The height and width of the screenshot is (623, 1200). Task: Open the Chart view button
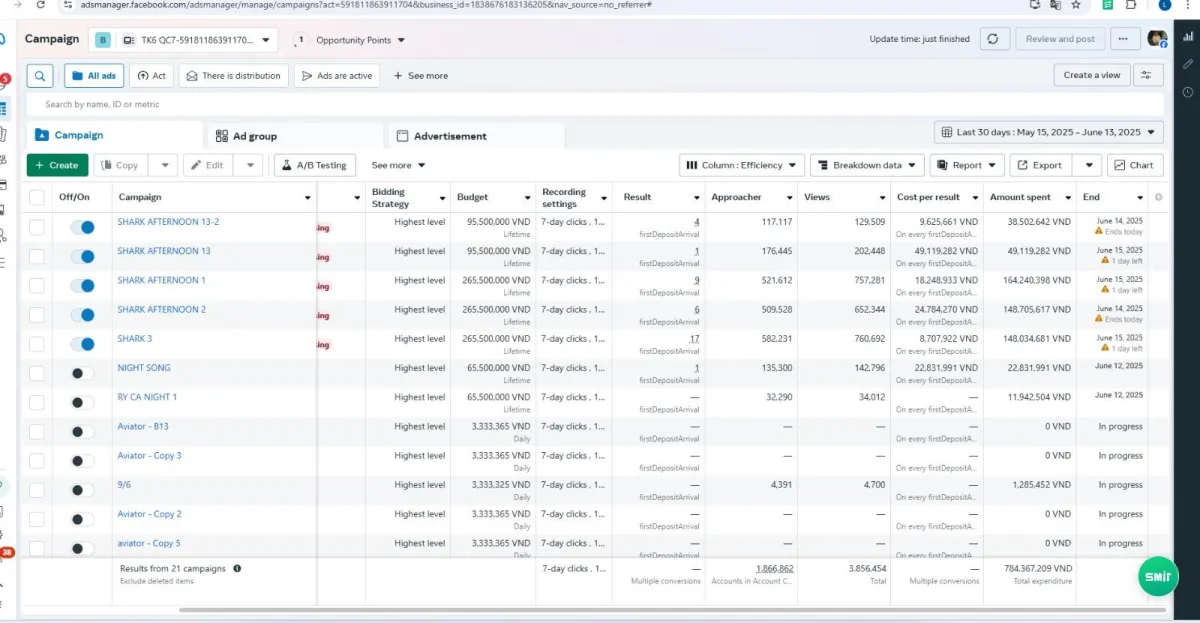[x=1134, y=165]
